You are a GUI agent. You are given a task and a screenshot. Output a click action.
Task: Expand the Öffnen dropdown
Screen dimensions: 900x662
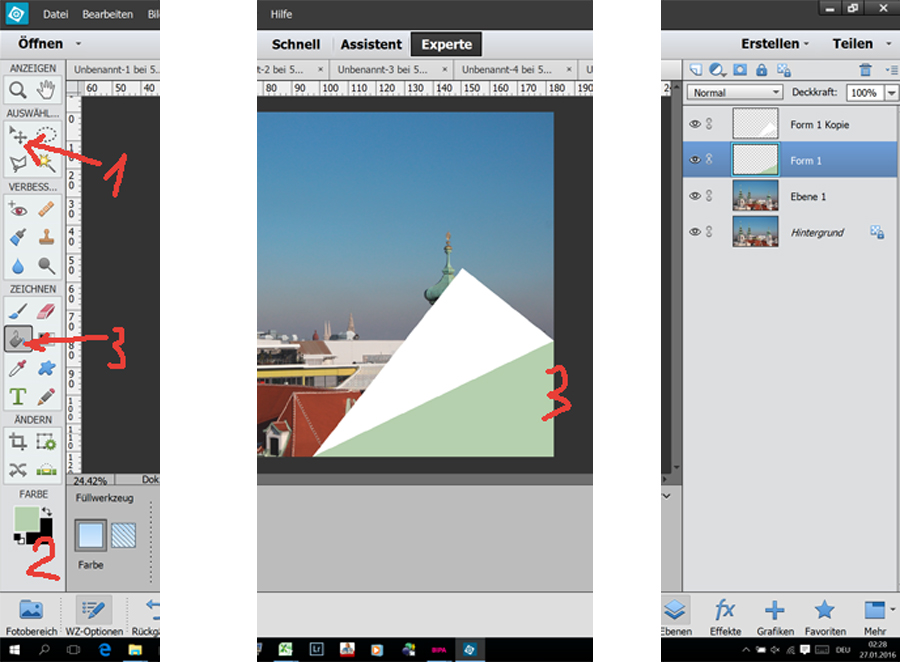[79, 44]
